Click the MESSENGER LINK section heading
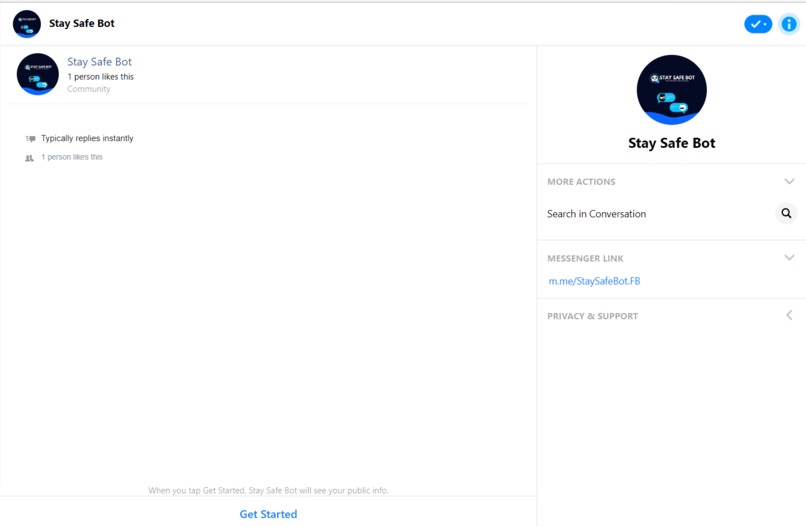 coord(585,258)
